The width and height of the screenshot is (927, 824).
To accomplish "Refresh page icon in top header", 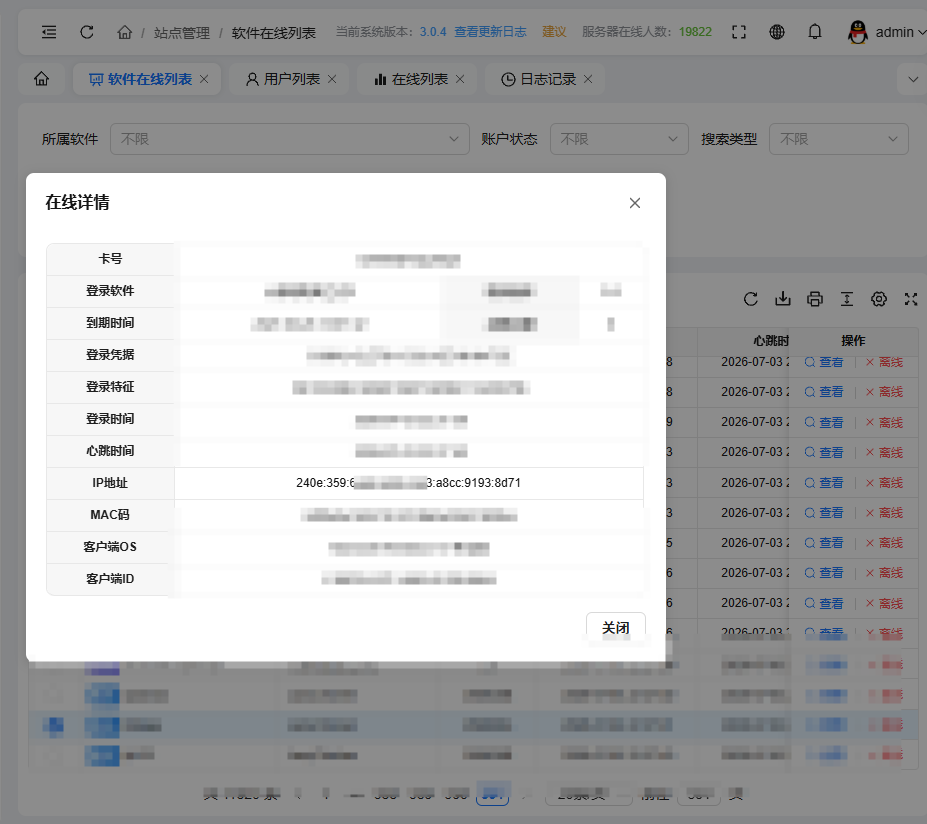I will coord(87,32).
